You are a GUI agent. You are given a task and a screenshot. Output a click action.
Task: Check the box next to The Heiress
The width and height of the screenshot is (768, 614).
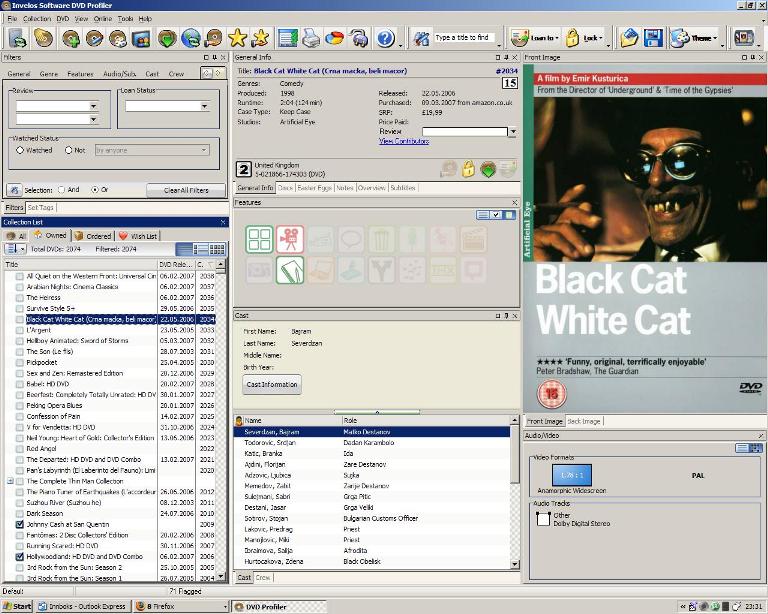click(x=20, y=298)
